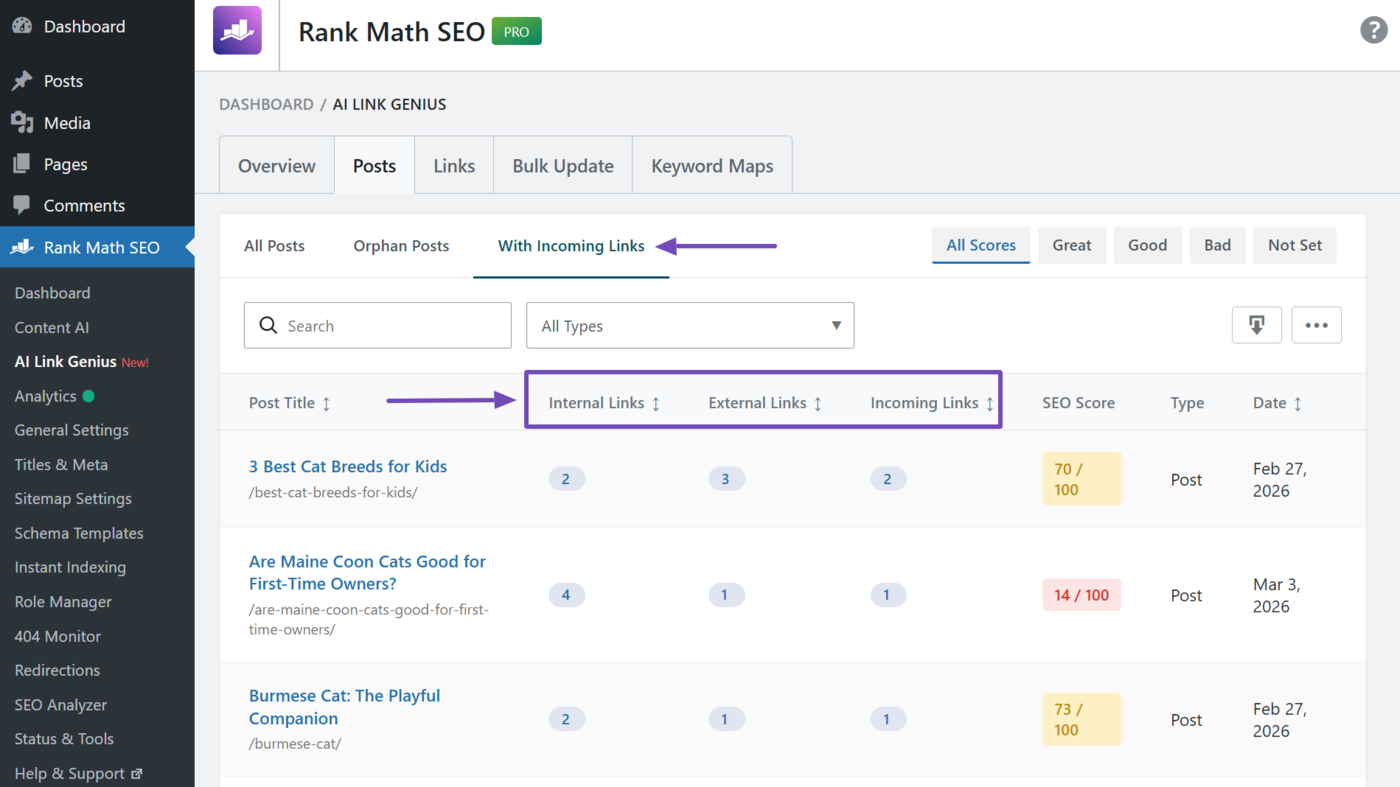1400x787 pixels.
Task: Filter scores by Great
Action: 1072,245
